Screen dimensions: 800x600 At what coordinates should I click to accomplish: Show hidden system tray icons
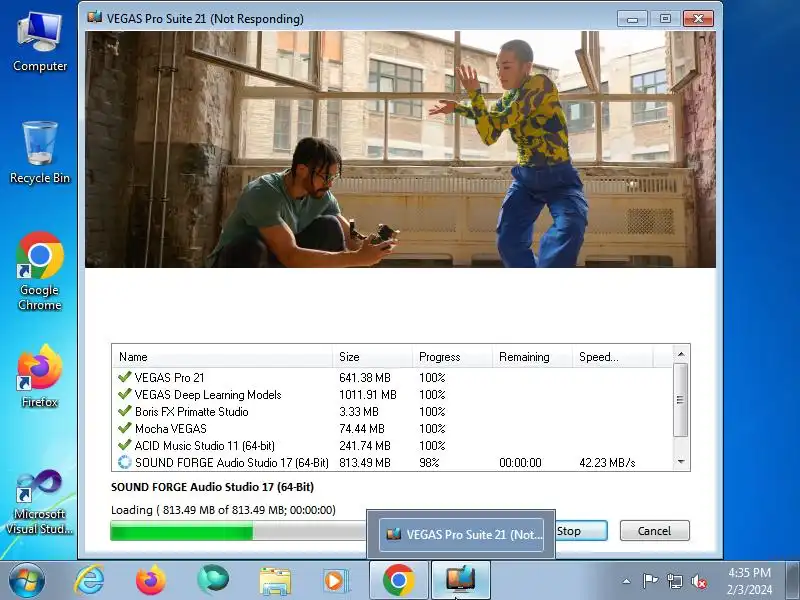click(x=626, y=581)
